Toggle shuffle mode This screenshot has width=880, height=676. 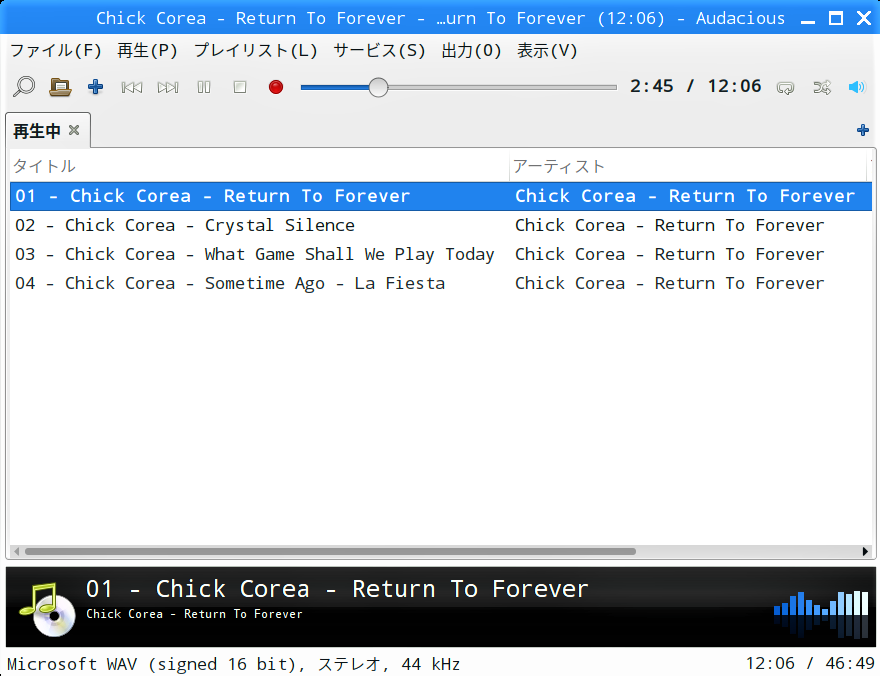822,88
